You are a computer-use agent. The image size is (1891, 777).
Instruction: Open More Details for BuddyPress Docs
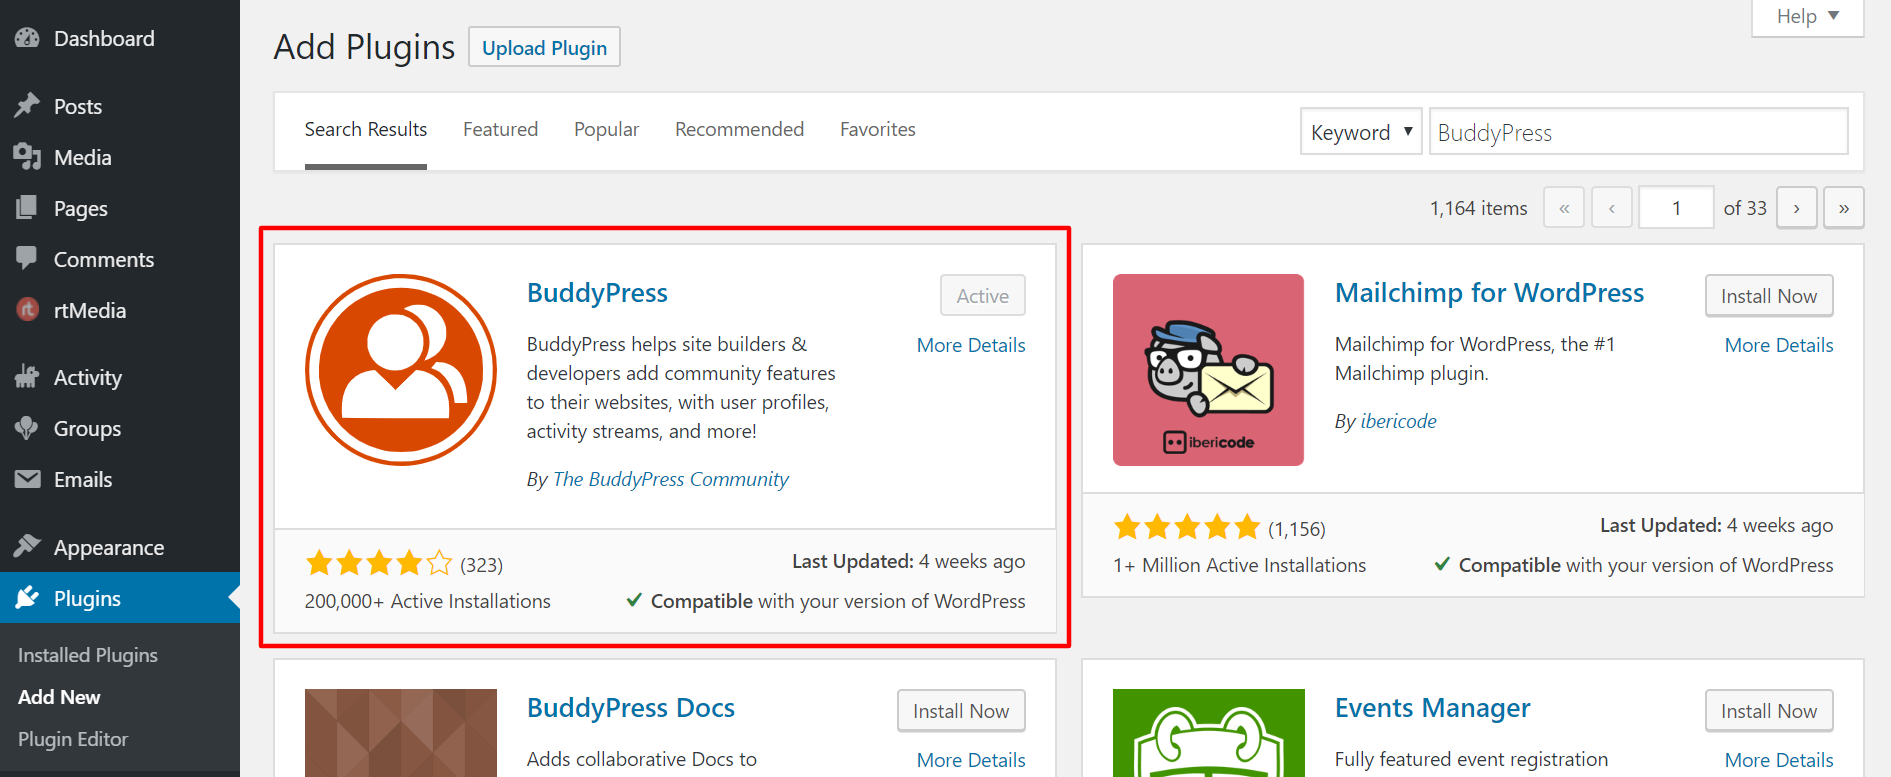[971, 760]
